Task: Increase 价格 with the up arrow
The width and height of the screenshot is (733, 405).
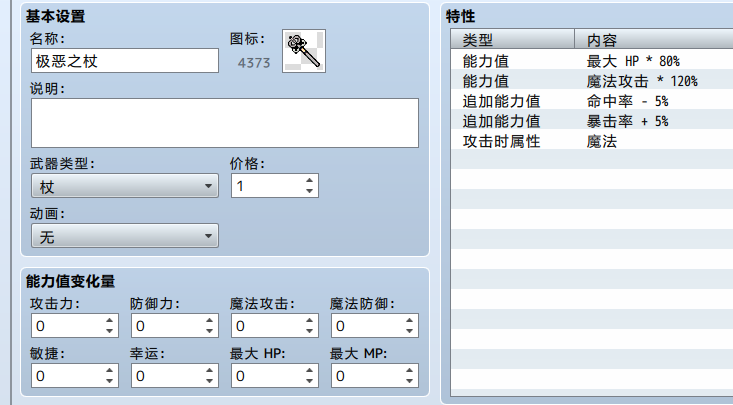Action: (309, 181)
